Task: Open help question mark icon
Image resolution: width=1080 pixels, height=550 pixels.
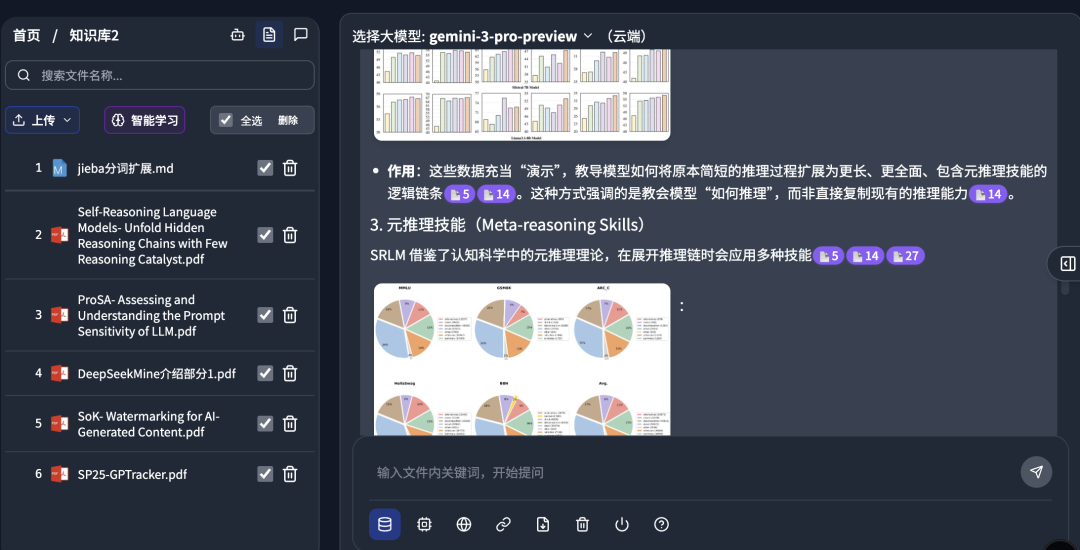Action: 661,525
